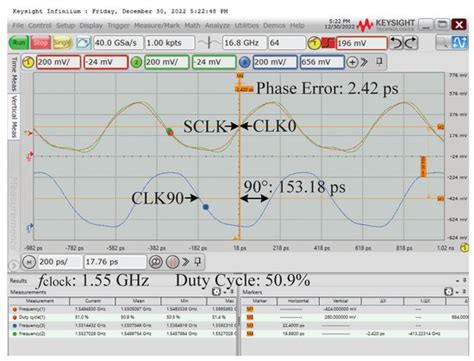
Task: Click the green Run button
Action: [19, 43]
